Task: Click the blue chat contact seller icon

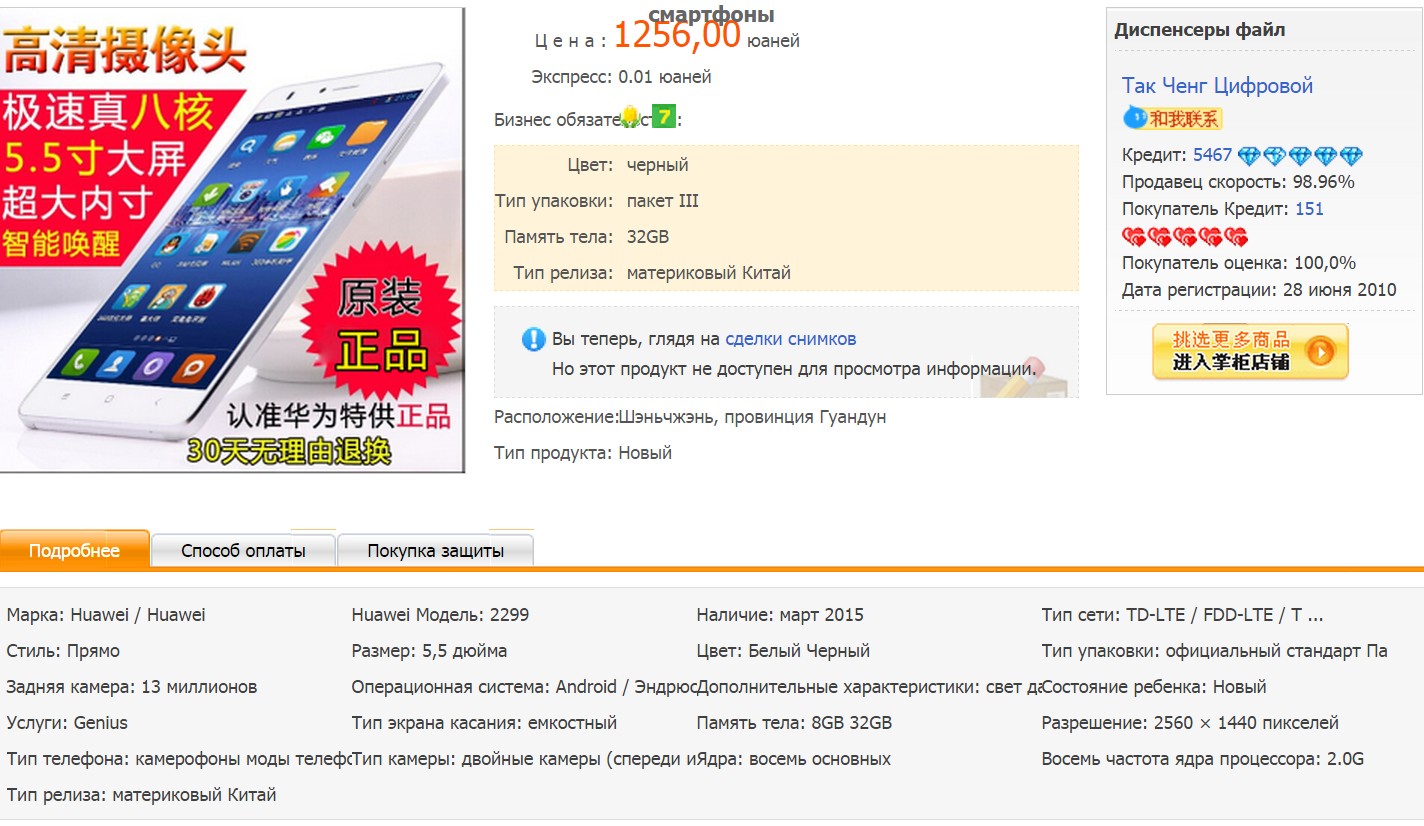Action: click(1134, 118)
